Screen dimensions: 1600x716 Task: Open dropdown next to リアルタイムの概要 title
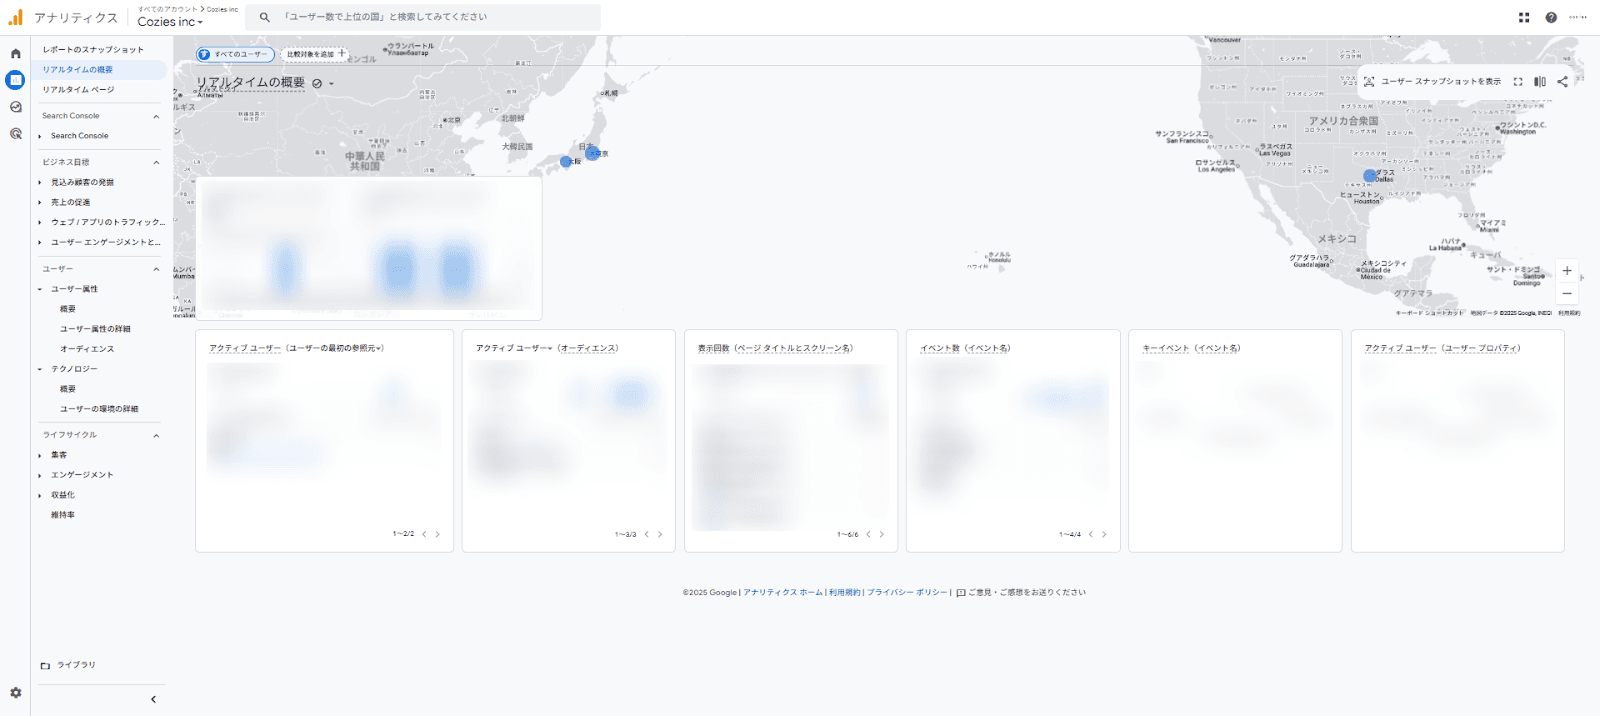[x=331, y=84]
